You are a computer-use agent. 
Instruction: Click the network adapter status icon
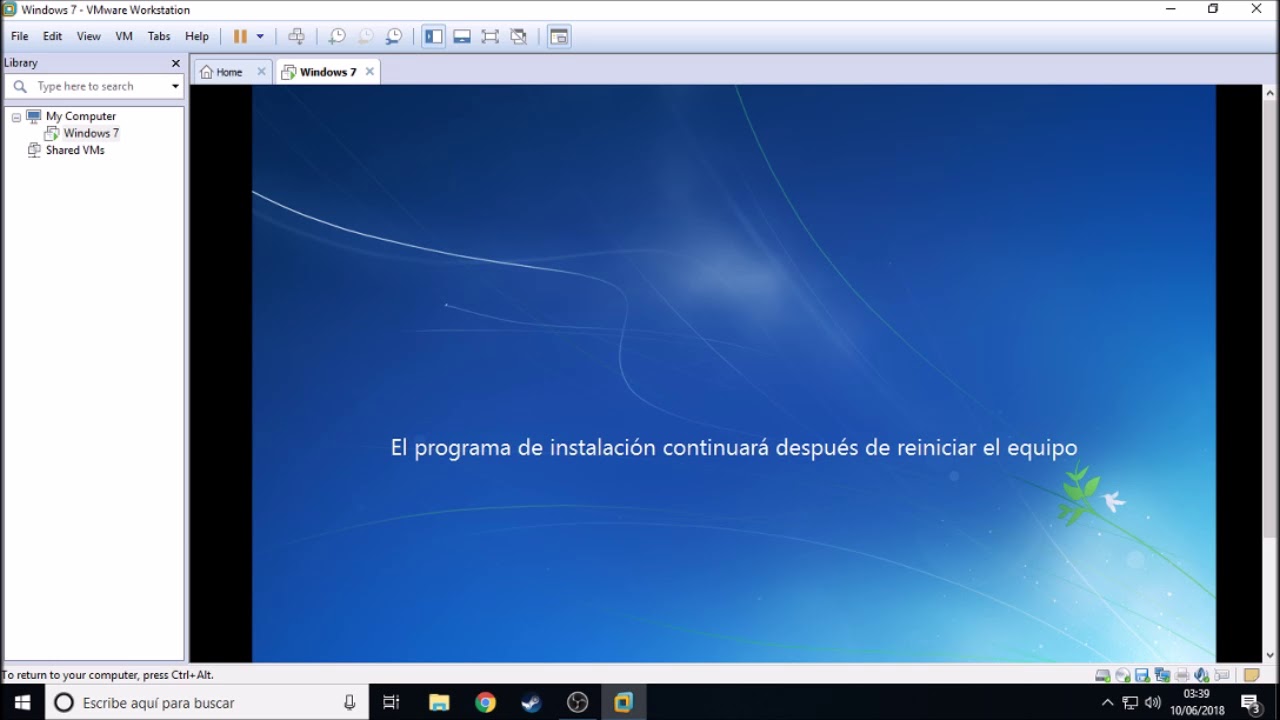pos(1162,675)
